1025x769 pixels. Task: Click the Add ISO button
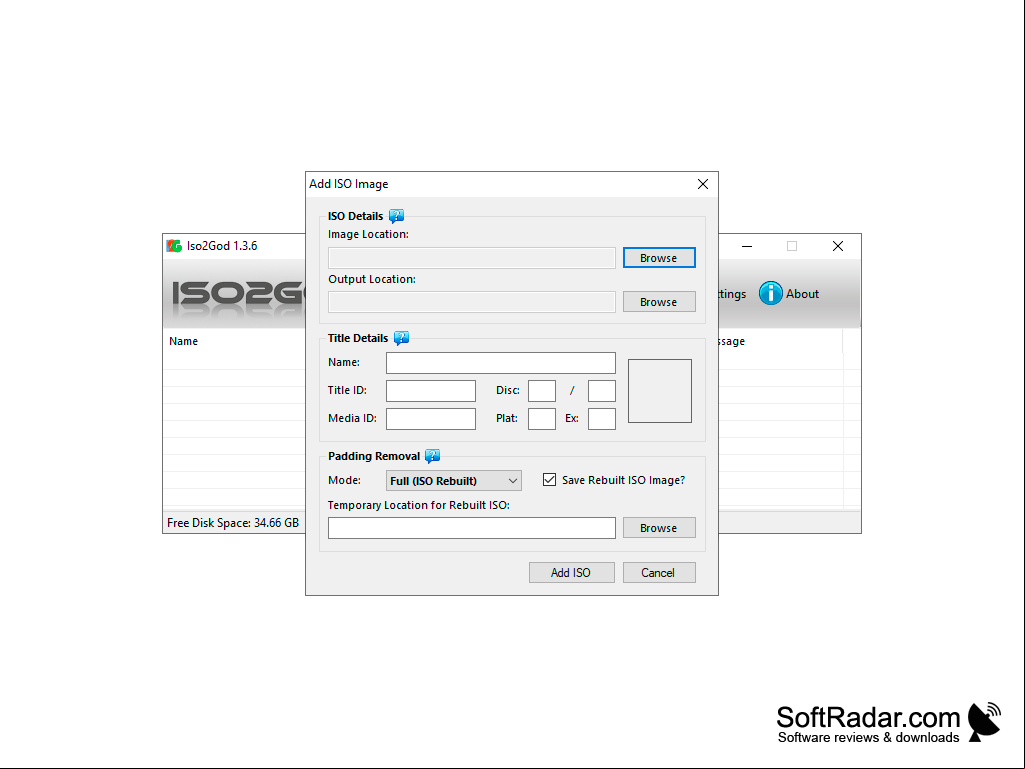pos(571,572)
